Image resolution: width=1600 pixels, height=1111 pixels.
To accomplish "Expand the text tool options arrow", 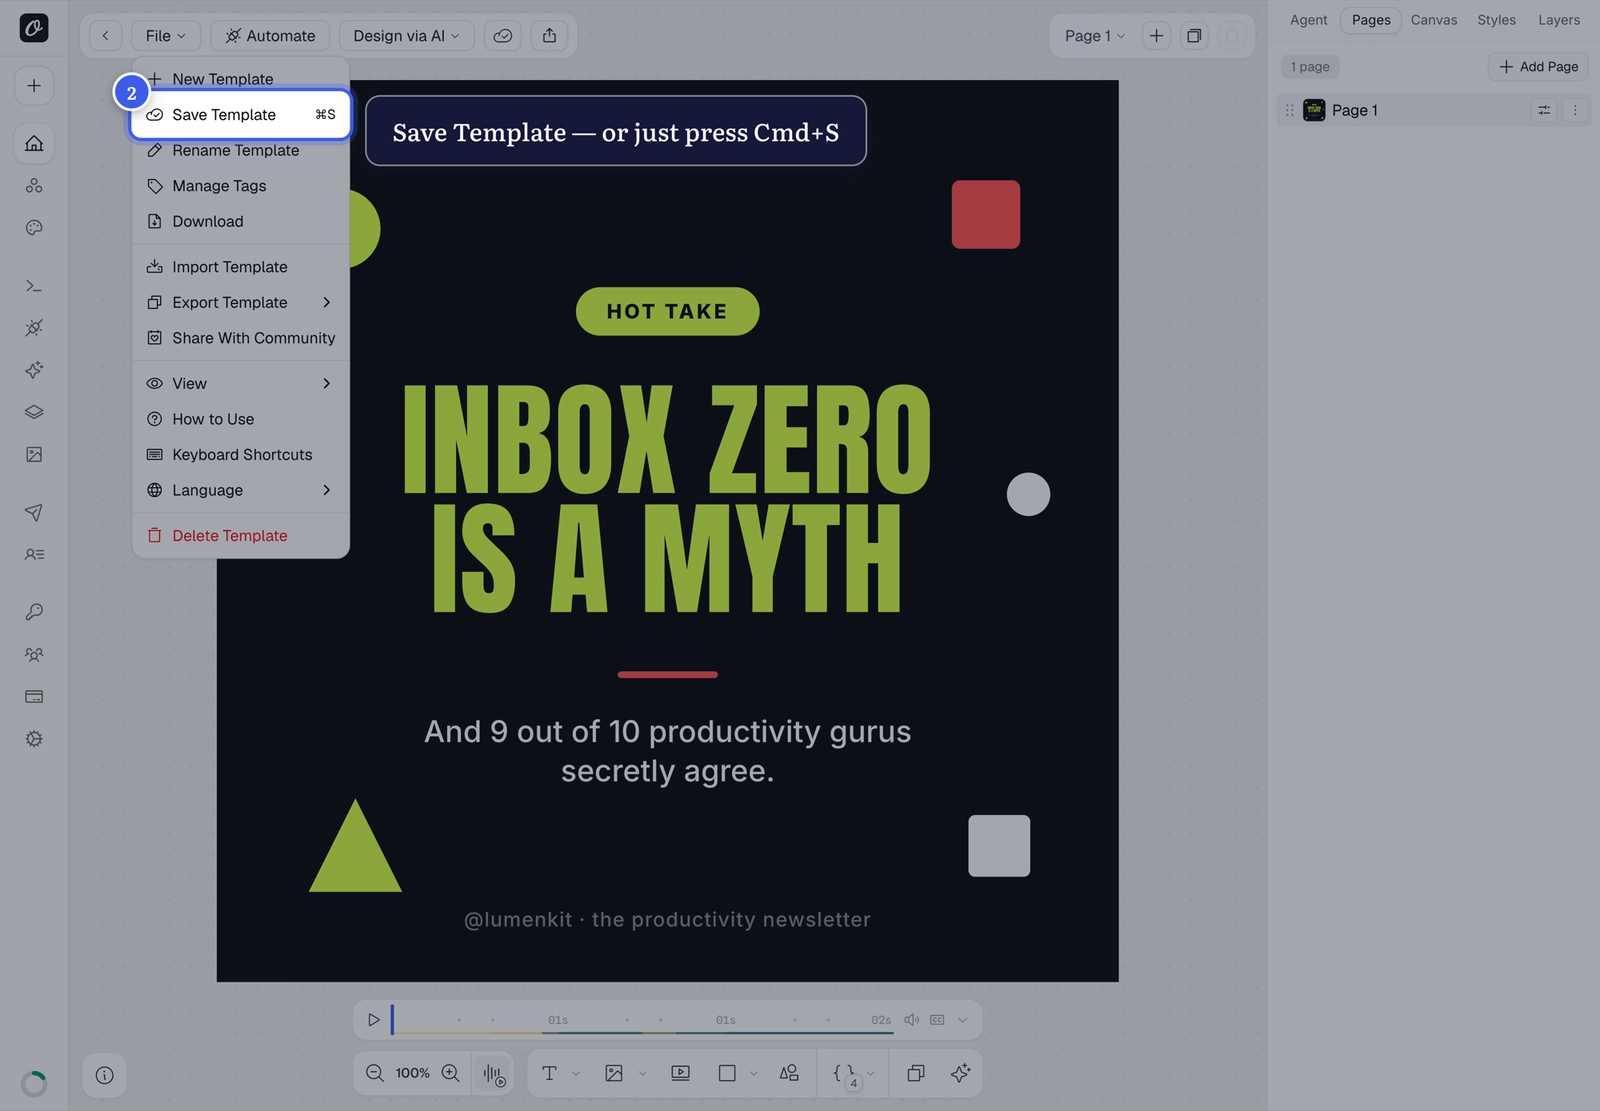I will [576, 1074].
